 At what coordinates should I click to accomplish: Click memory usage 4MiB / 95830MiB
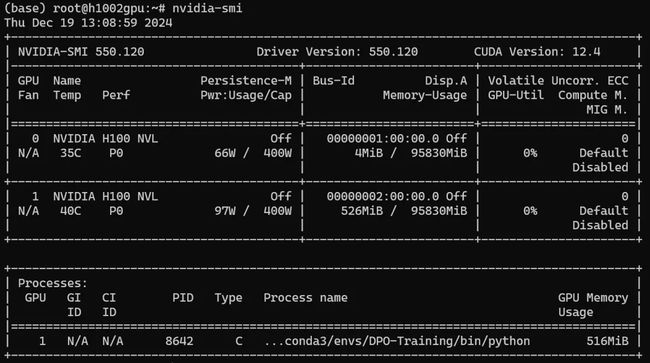(410, 153)
